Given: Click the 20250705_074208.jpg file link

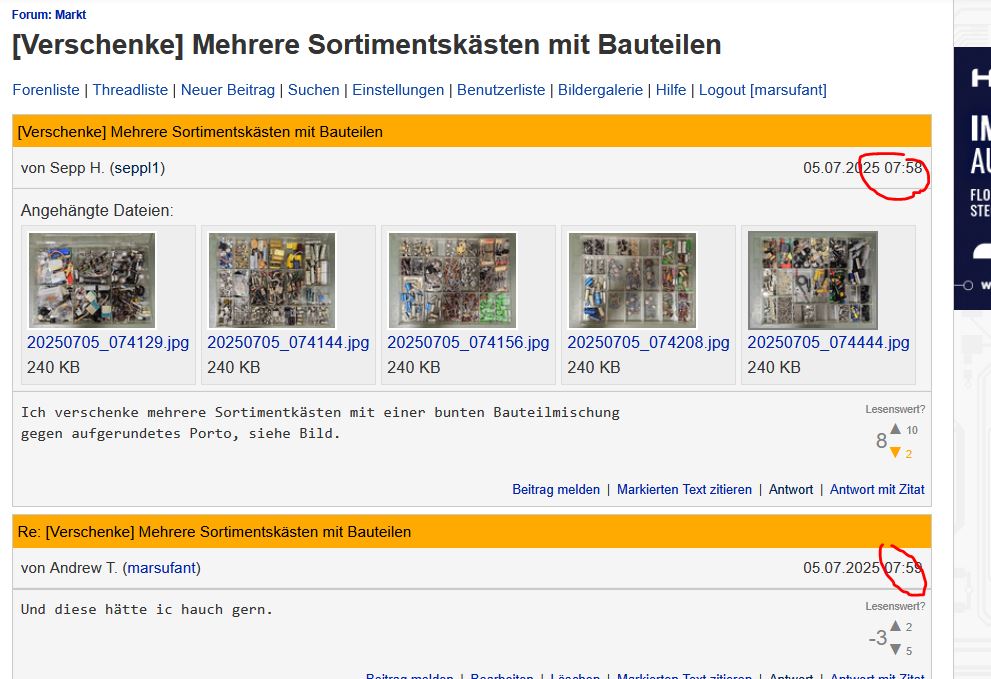Looking at the screenshot, I should [x=648, y=342].
